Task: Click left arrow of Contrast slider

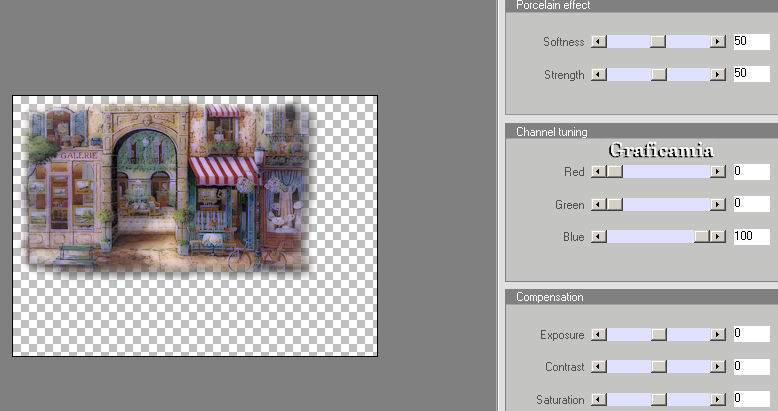Action: tap(599, 367)
